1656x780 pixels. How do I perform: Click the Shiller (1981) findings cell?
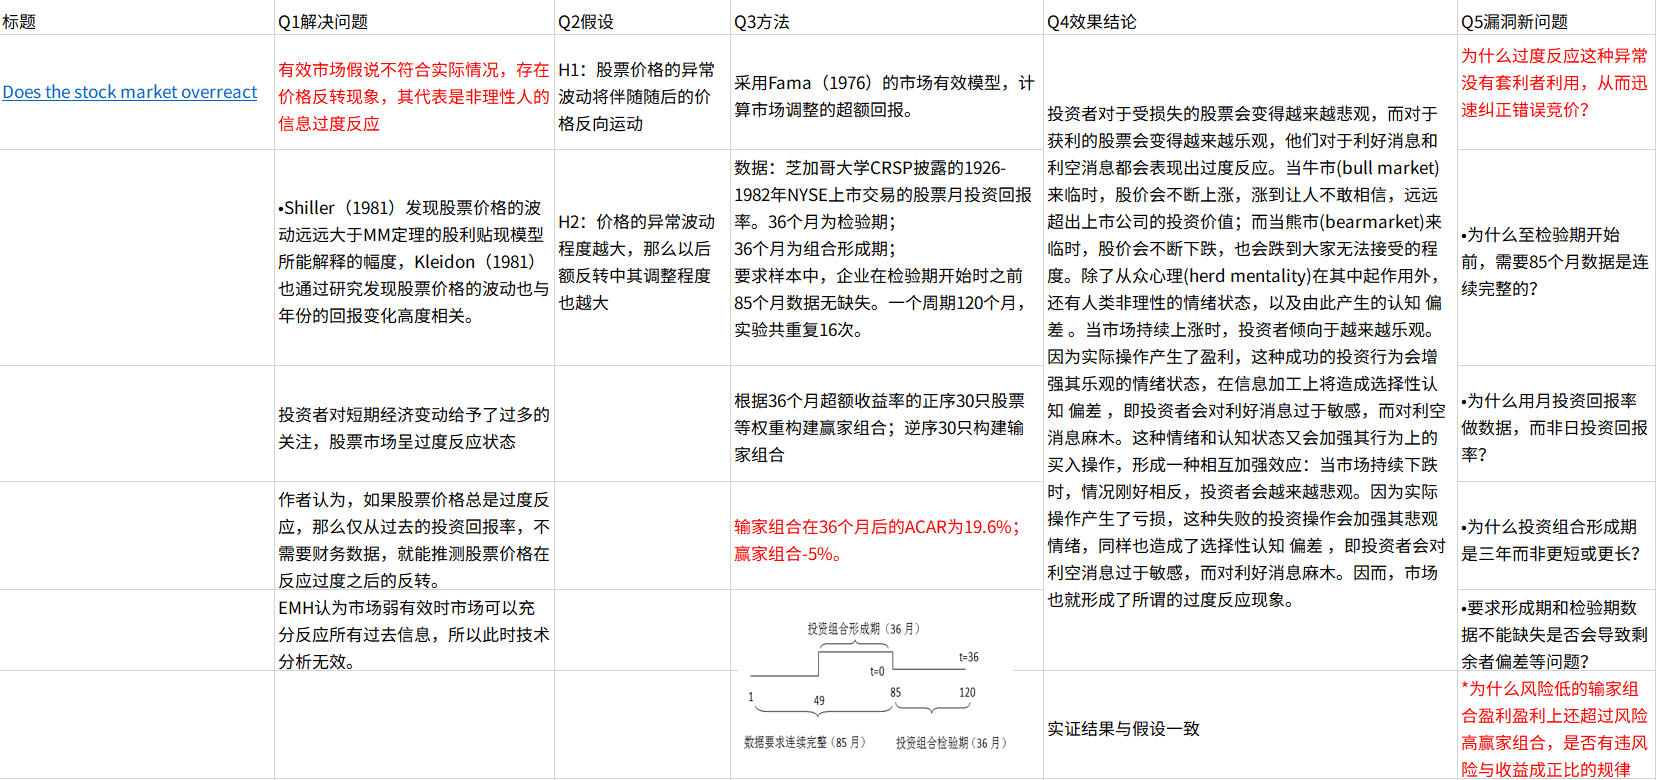[x=413, y=261]
